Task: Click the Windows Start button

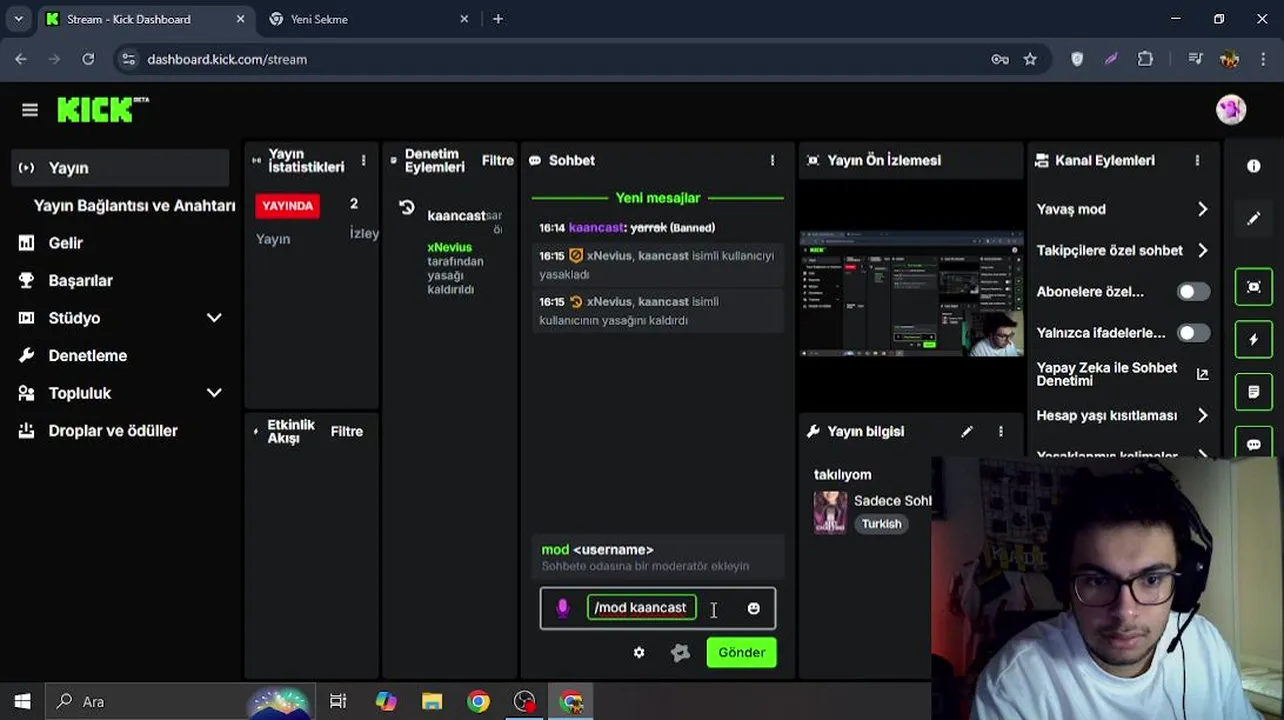Action: click(x=22, y=701)
